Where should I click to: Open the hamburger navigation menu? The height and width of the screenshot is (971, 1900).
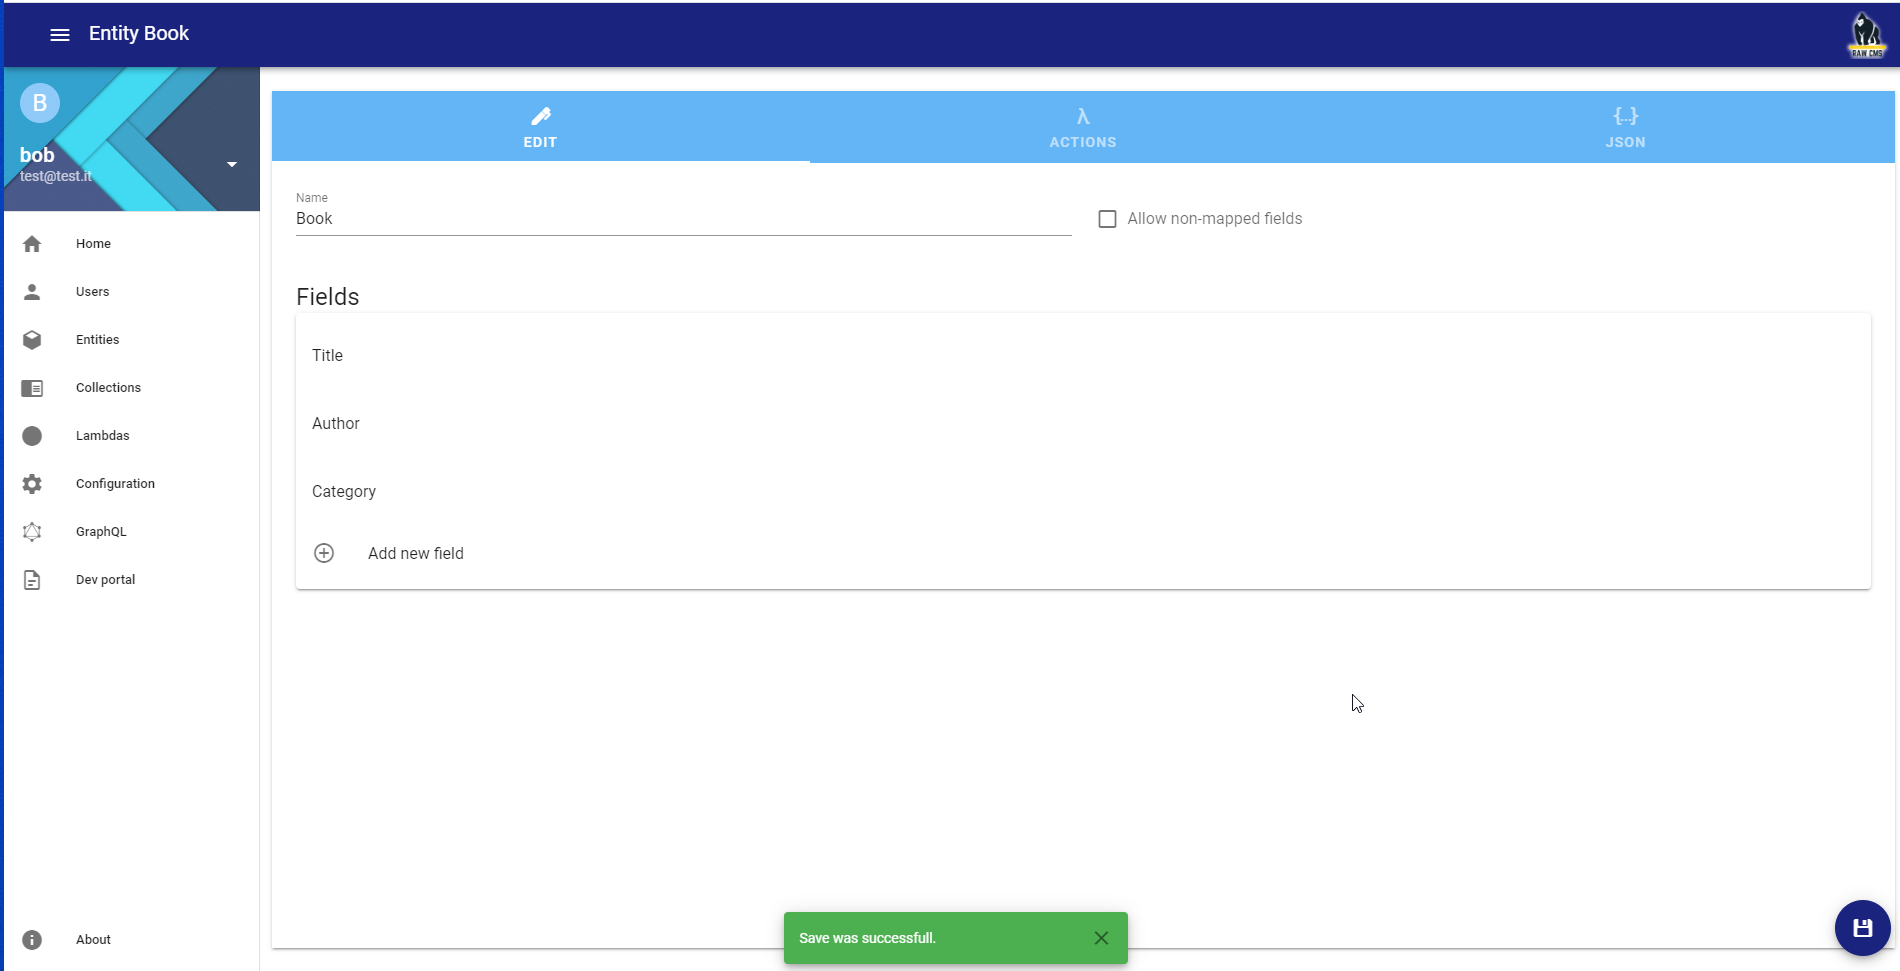coord(60,34)
